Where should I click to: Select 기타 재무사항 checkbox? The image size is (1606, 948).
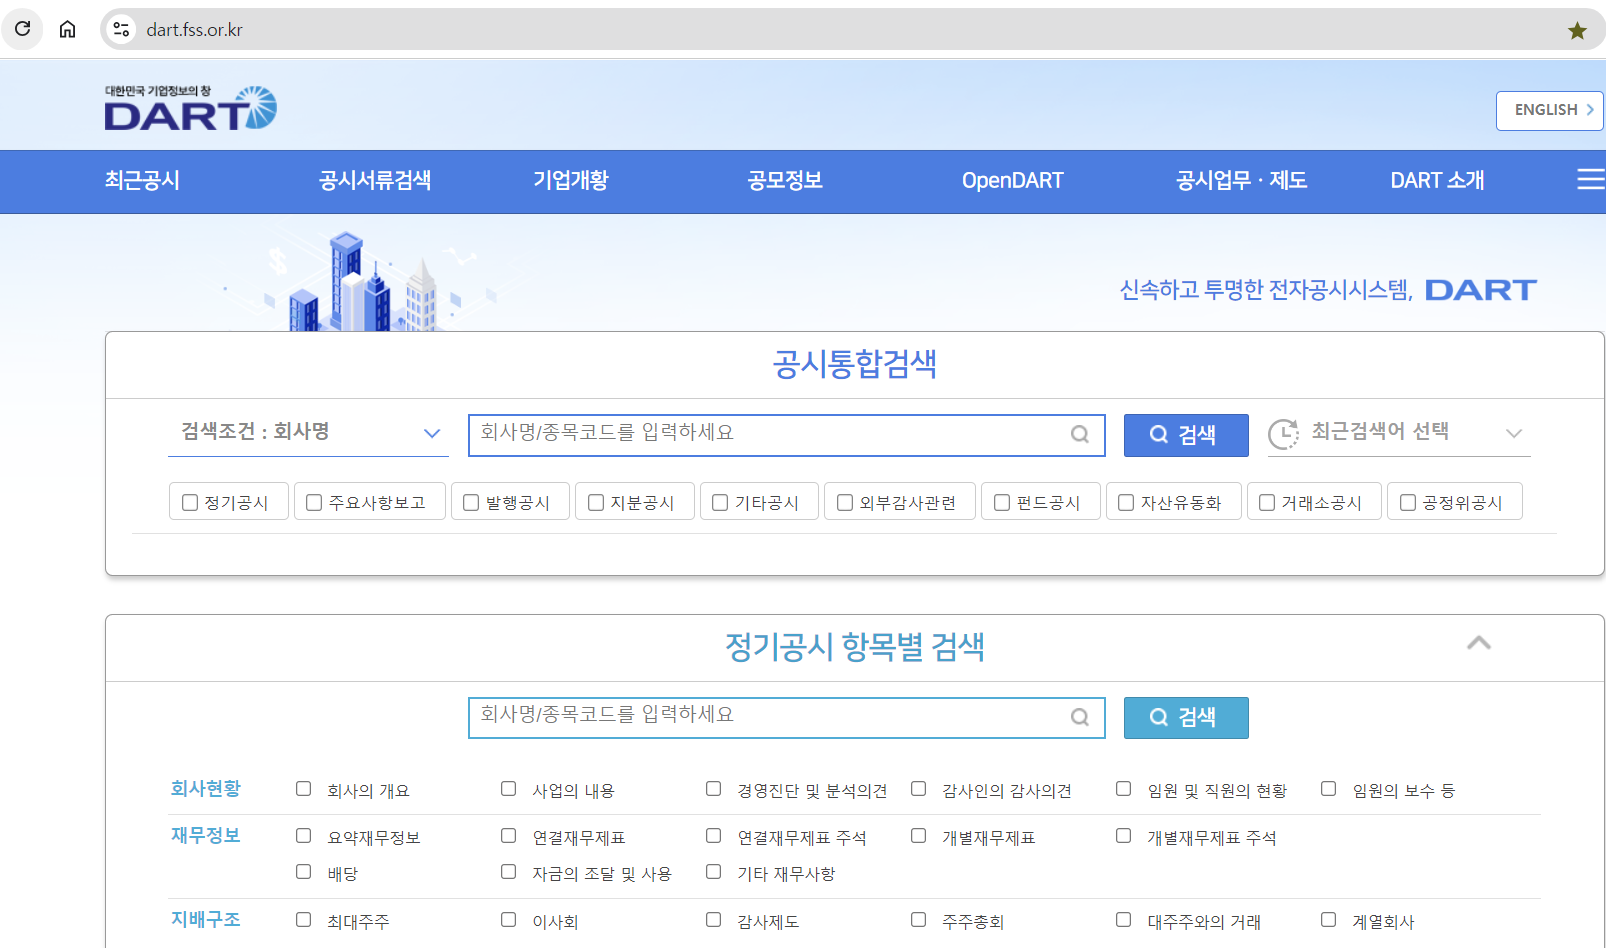tap(714, 872)
